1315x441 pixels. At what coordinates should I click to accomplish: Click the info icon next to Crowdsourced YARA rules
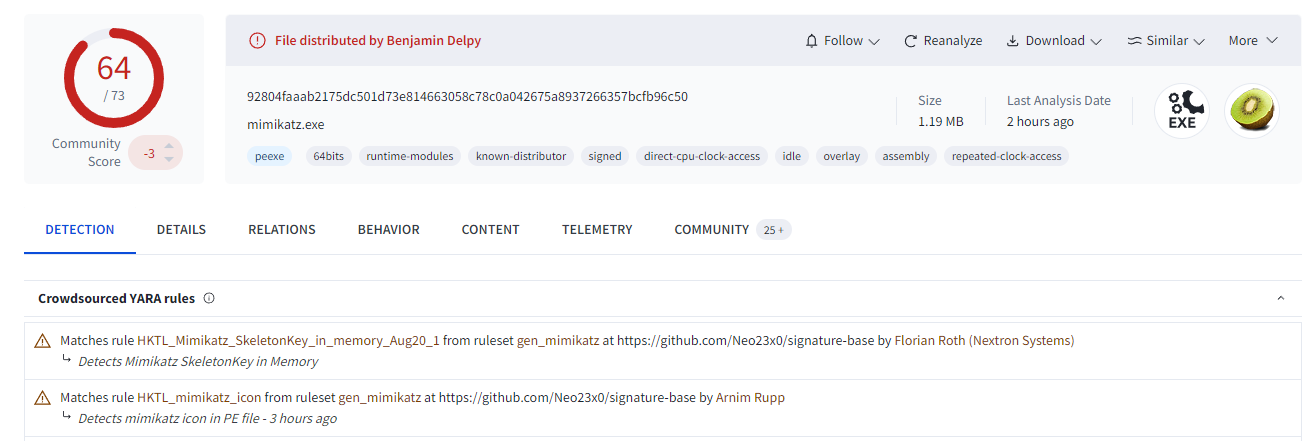coord(209,298)
